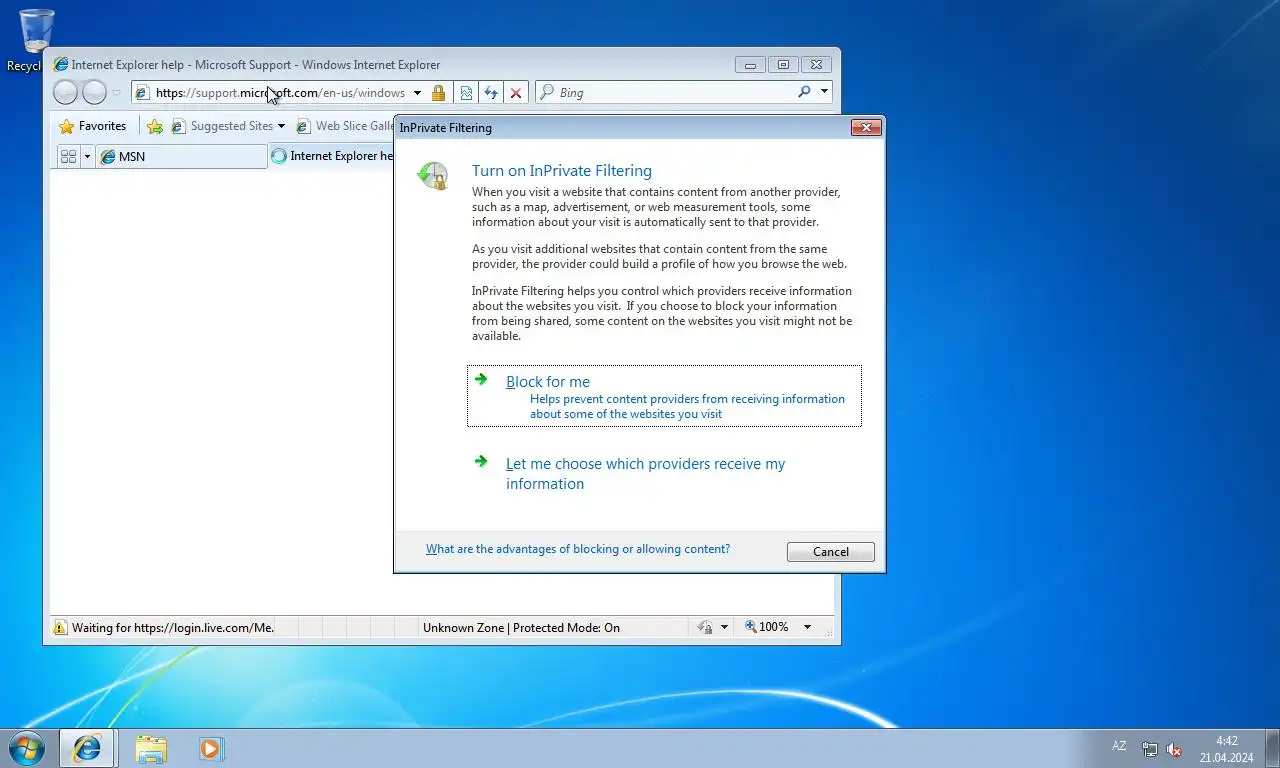Click the InPrivate Filtering dialog icon

pos(432,176)
